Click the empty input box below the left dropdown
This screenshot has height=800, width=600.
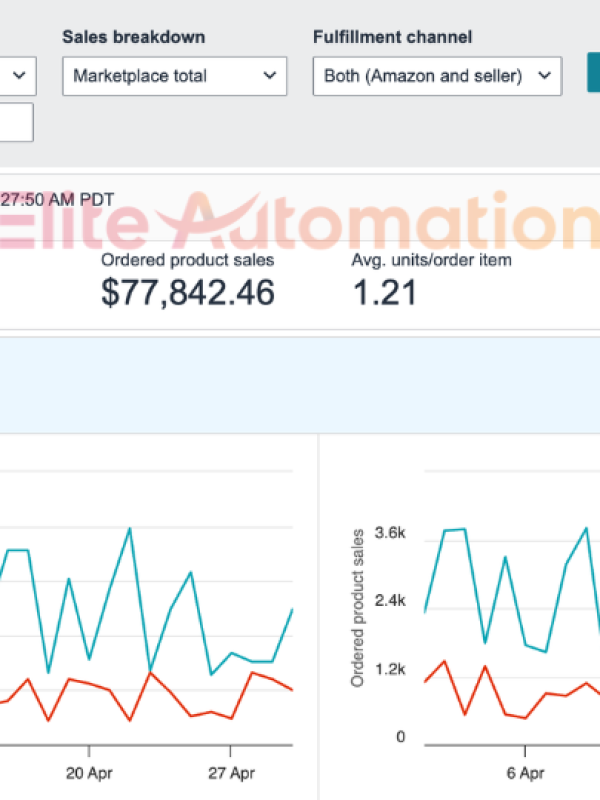(x=16, y=122)
